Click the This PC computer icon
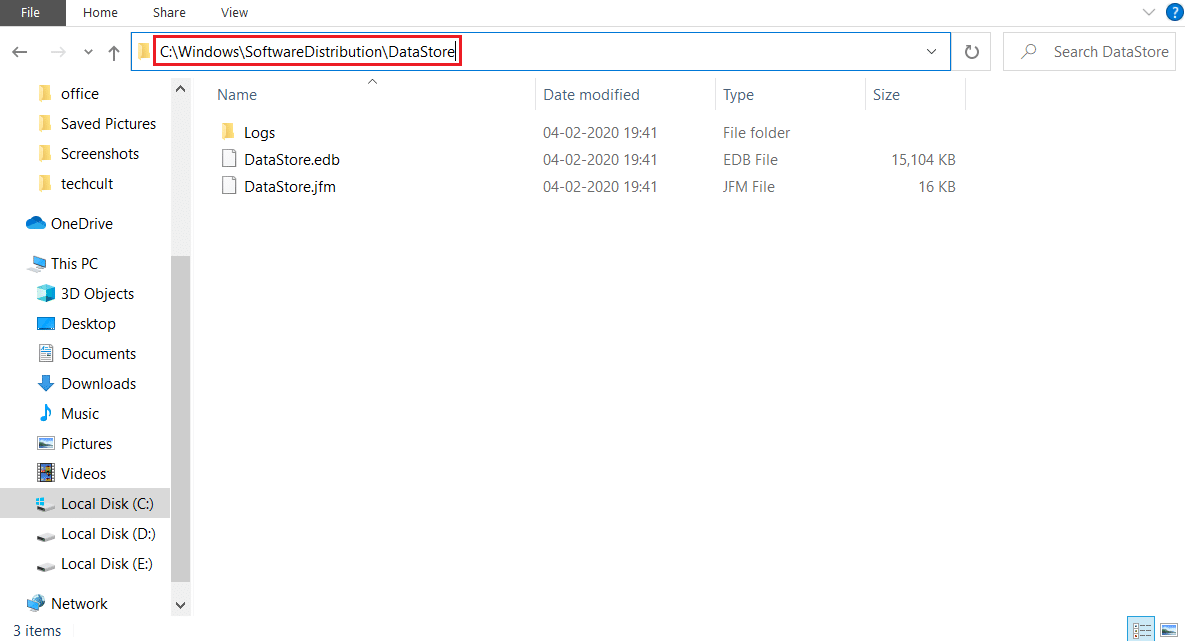The image size is (1185, 641). click(37, 264)
